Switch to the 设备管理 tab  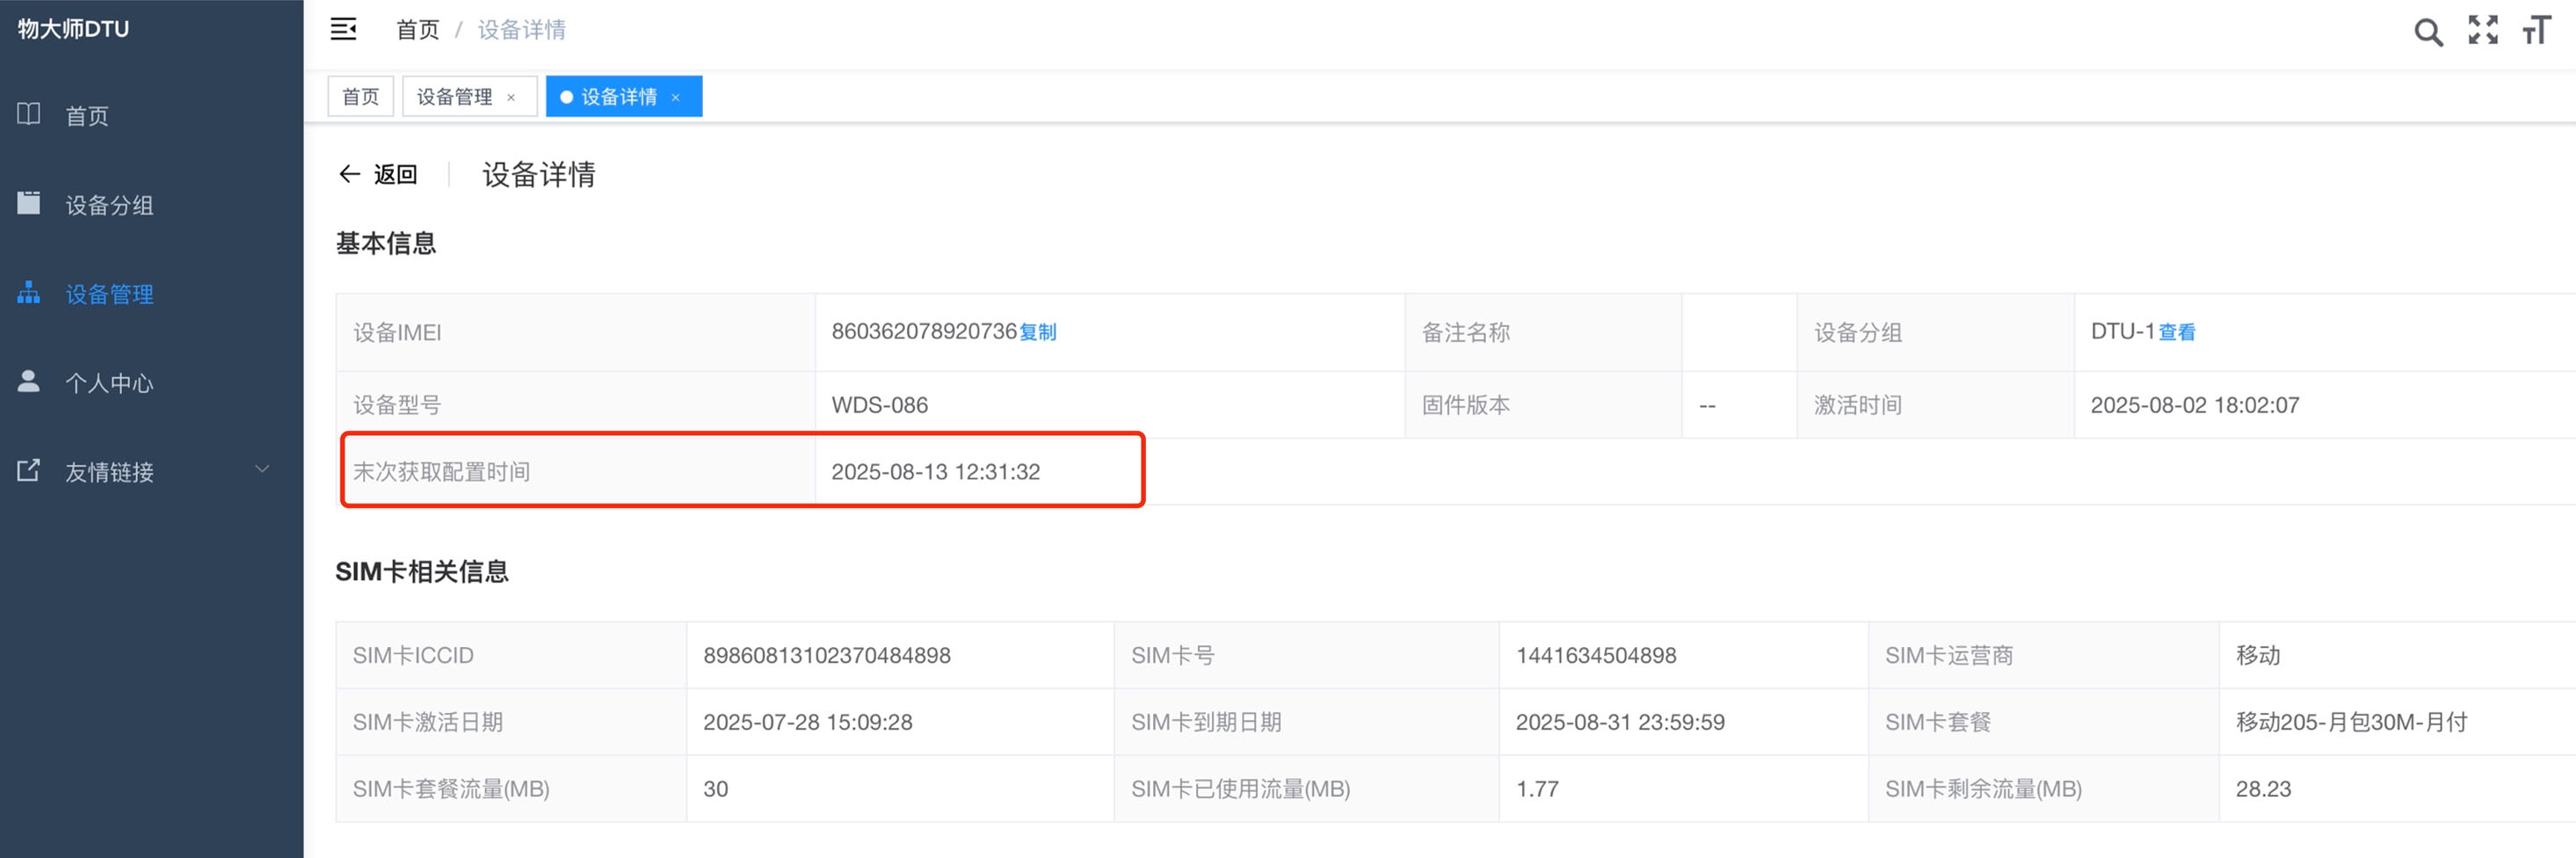coord(454,97)
